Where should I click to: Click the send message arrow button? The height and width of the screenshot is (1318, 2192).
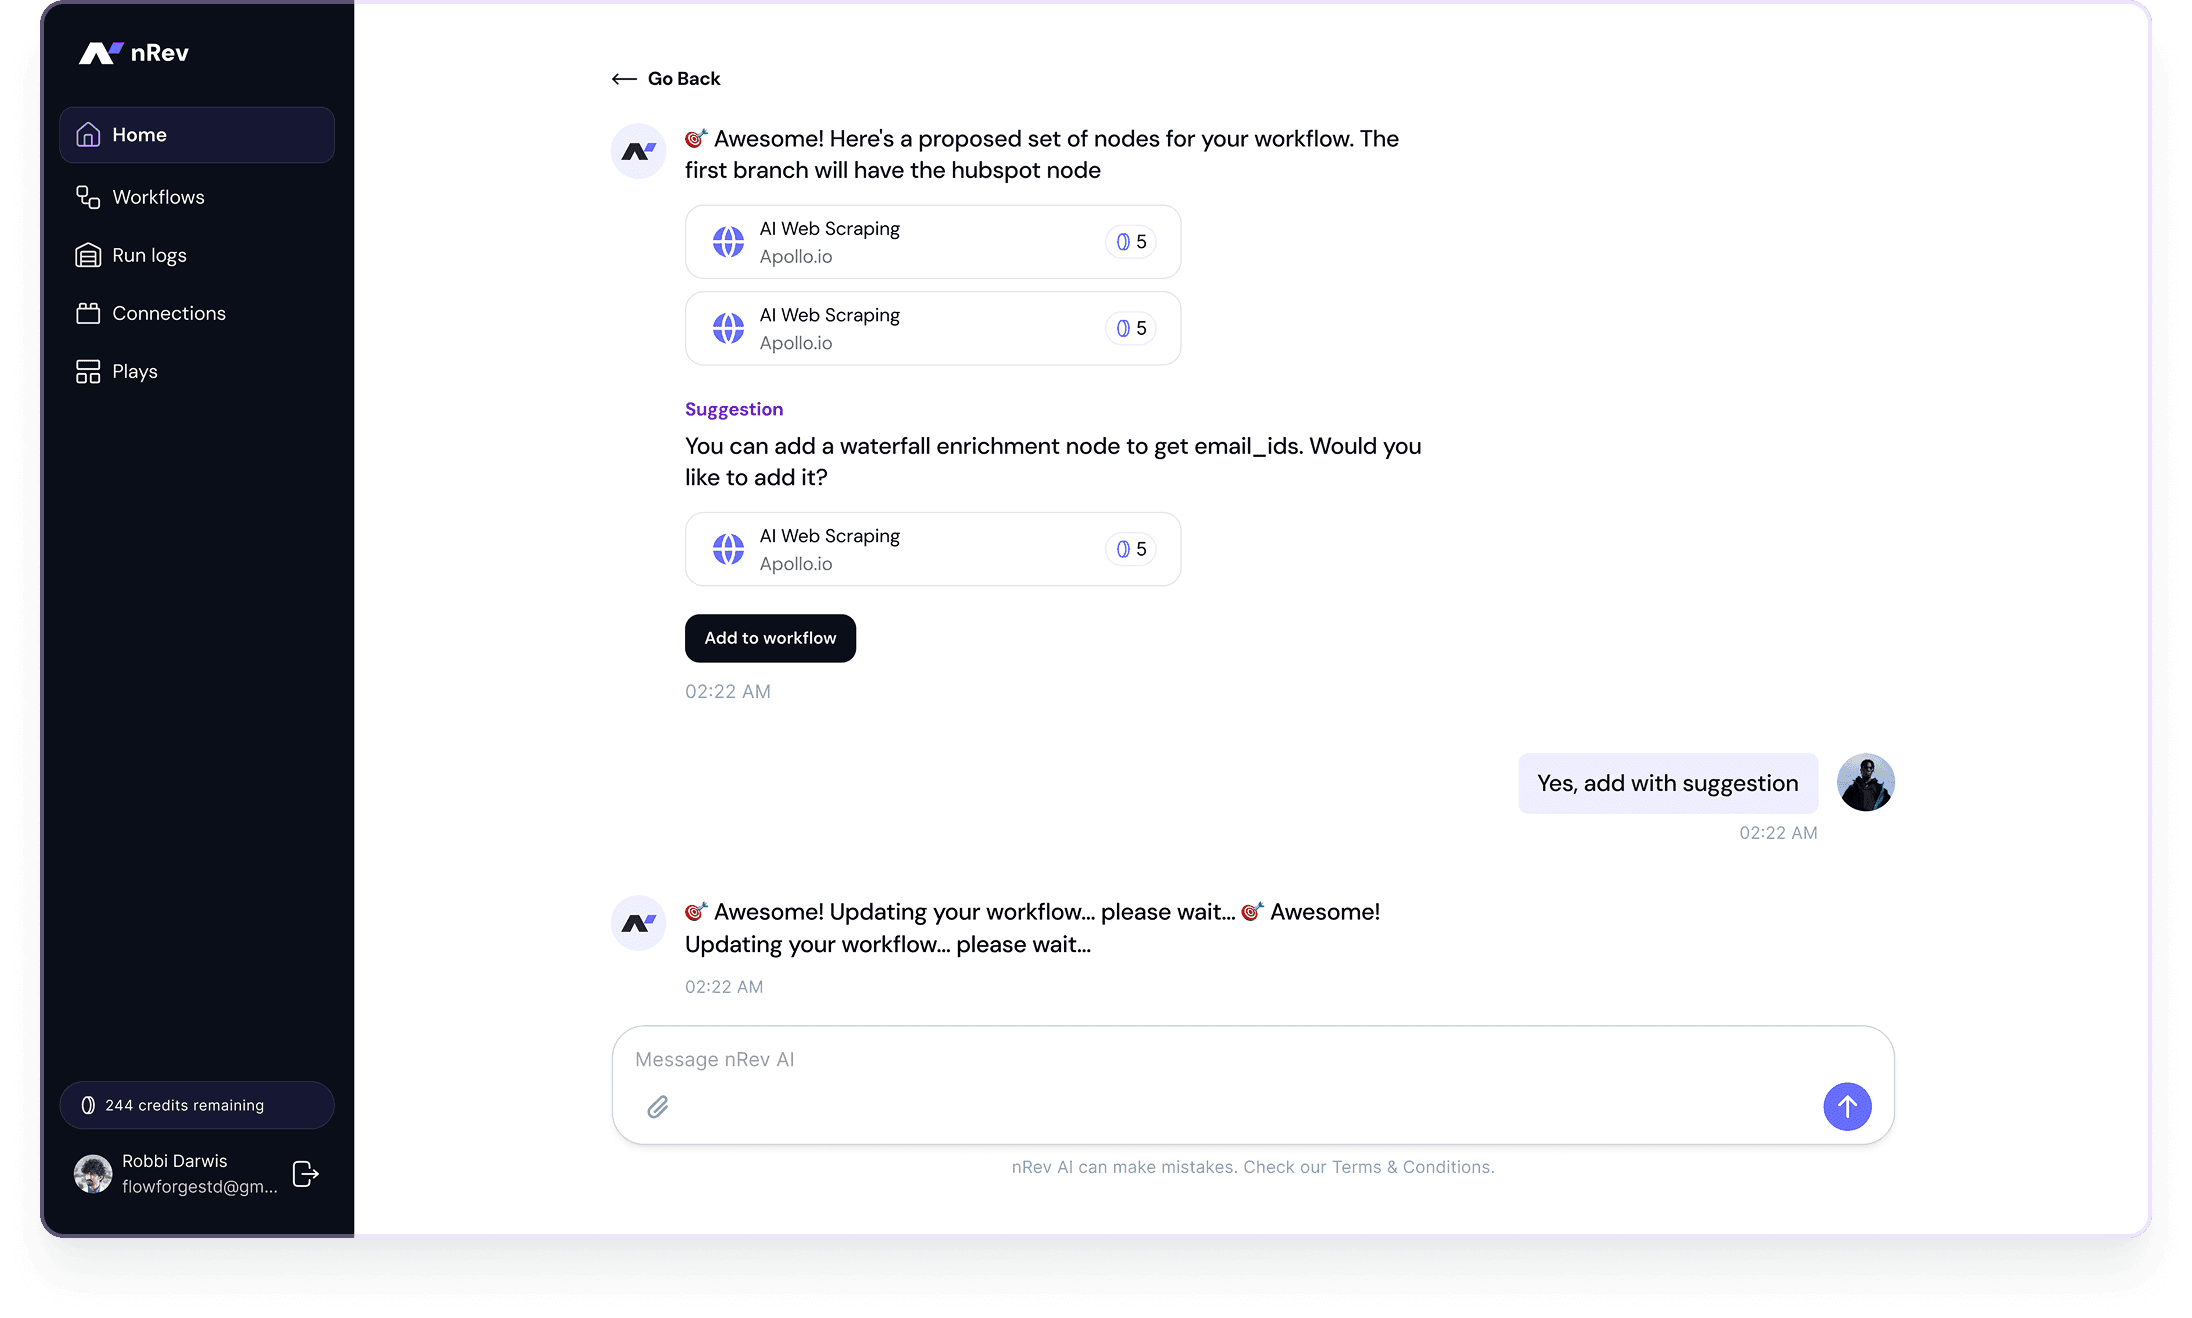1846,1106
